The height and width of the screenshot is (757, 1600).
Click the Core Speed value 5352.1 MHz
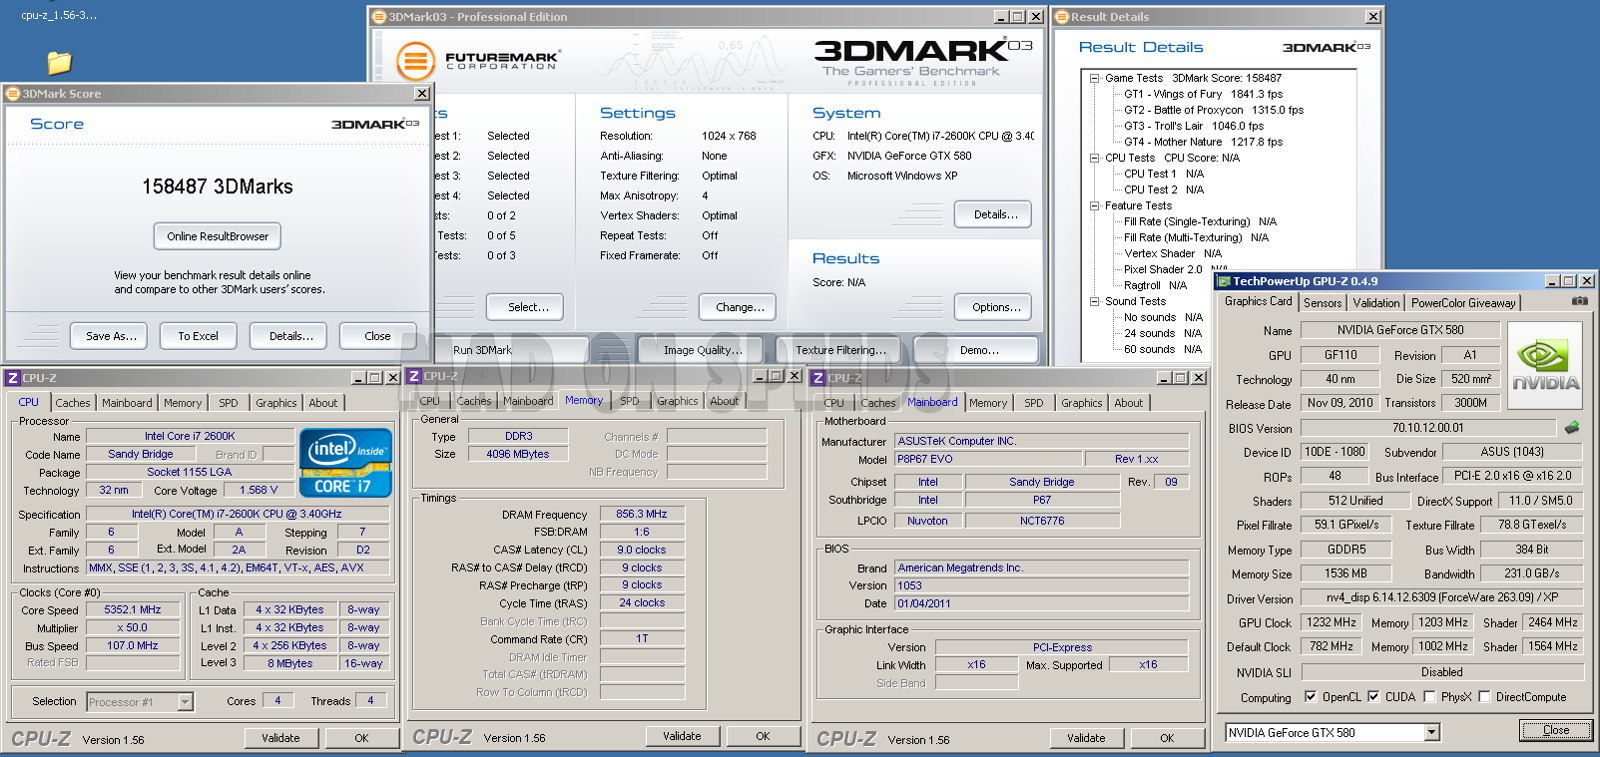point(133,610)
